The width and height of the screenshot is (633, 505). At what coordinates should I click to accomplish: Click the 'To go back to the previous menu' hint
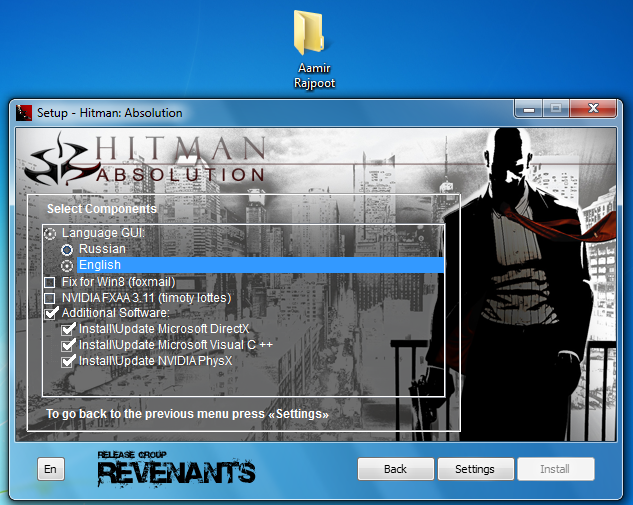click(187, 414)
